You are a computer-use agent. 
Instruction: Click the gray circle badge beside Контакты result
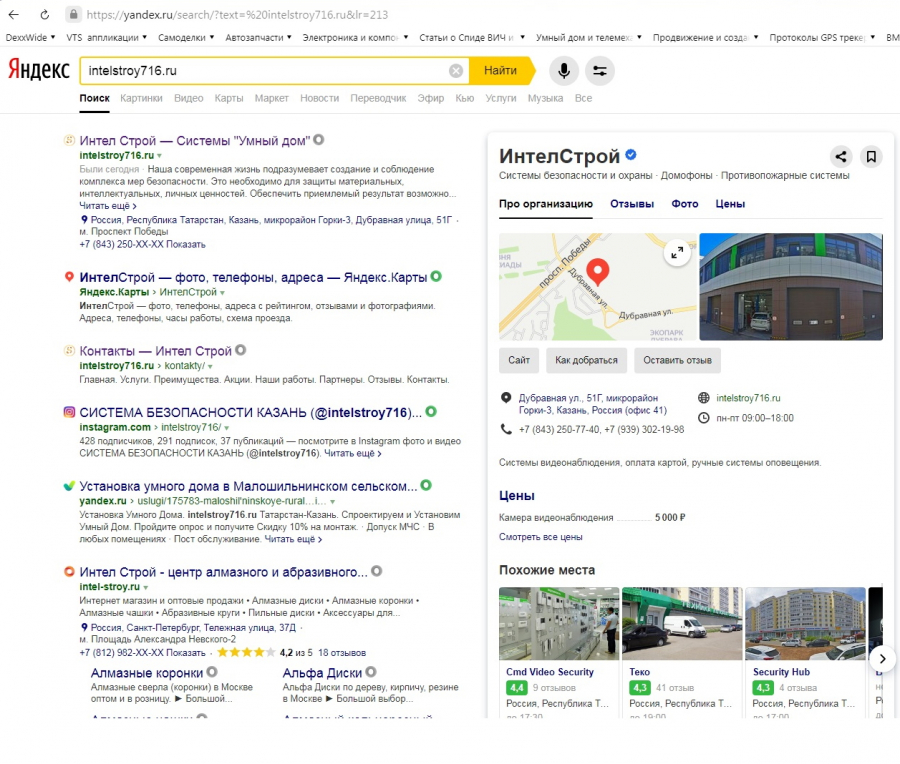click(240, 350)
